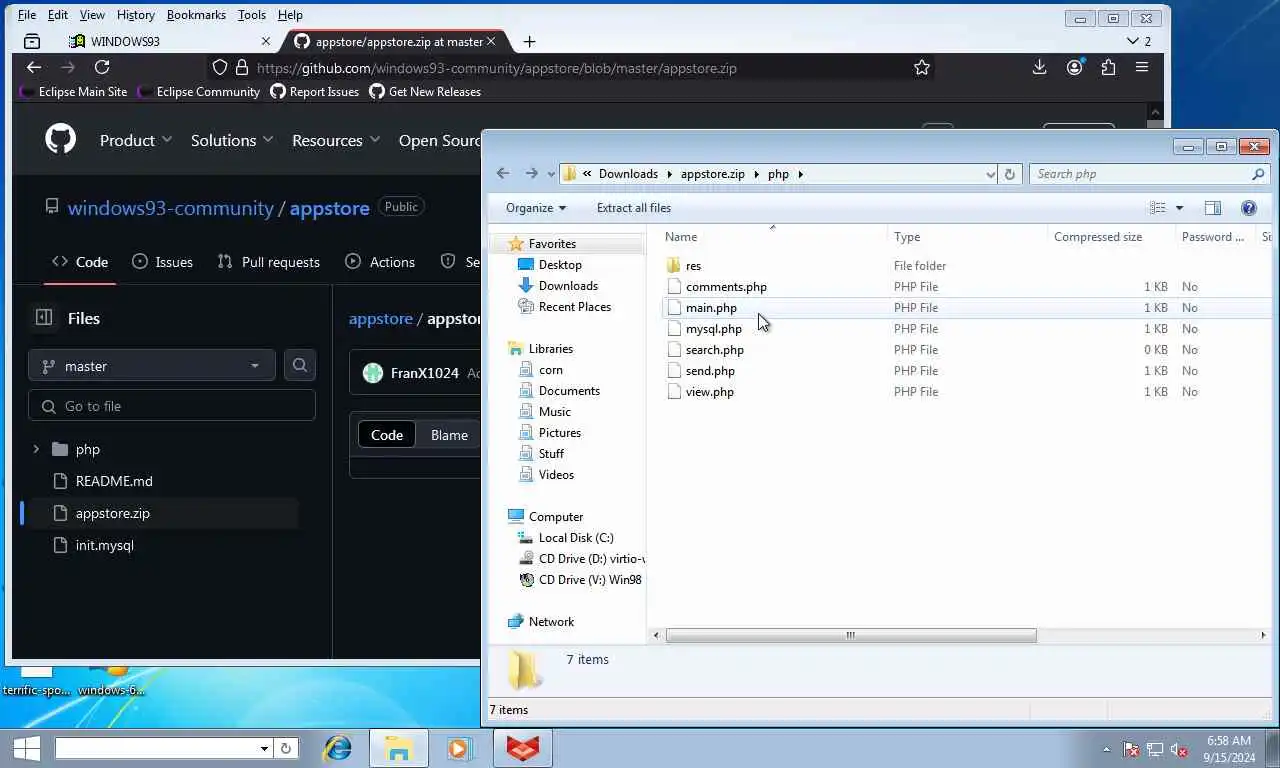The height and width of the screenshot is (768, 1280).
Task: Close the appstore.zip browser tab
Action: tap(491, 41)
